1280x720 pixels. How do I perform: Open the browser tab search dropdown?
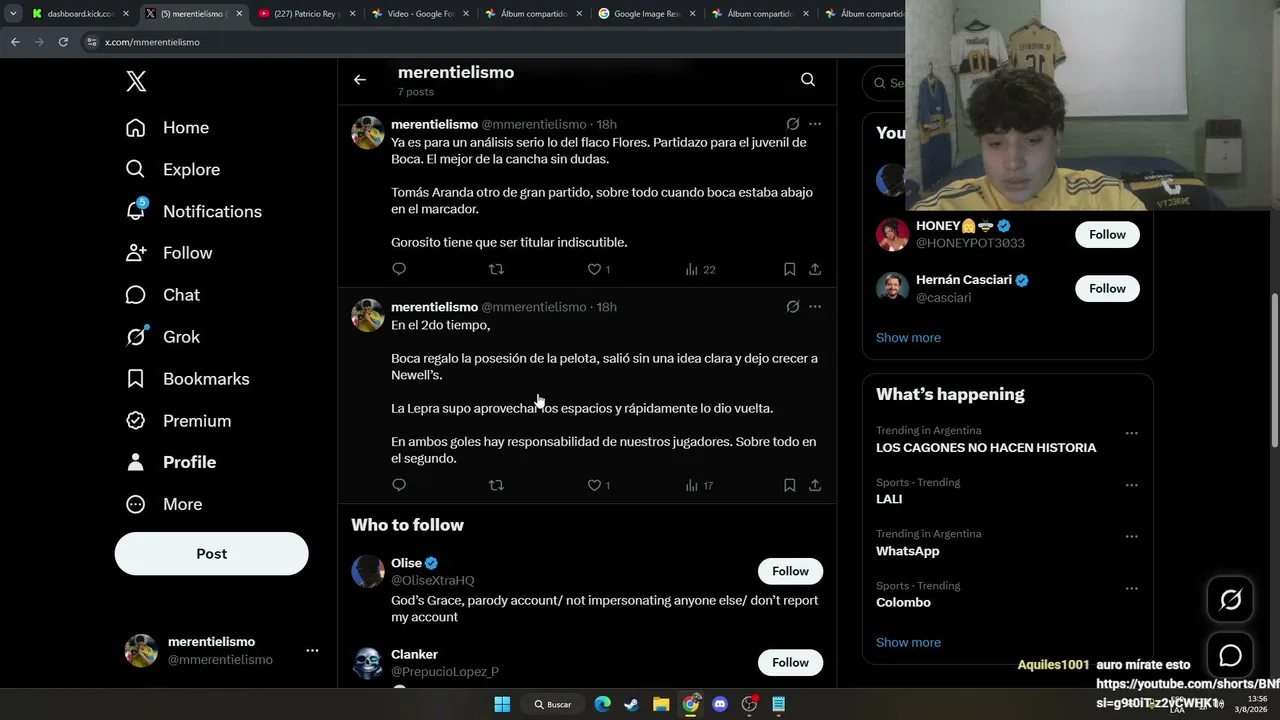(x=12, y=14)
